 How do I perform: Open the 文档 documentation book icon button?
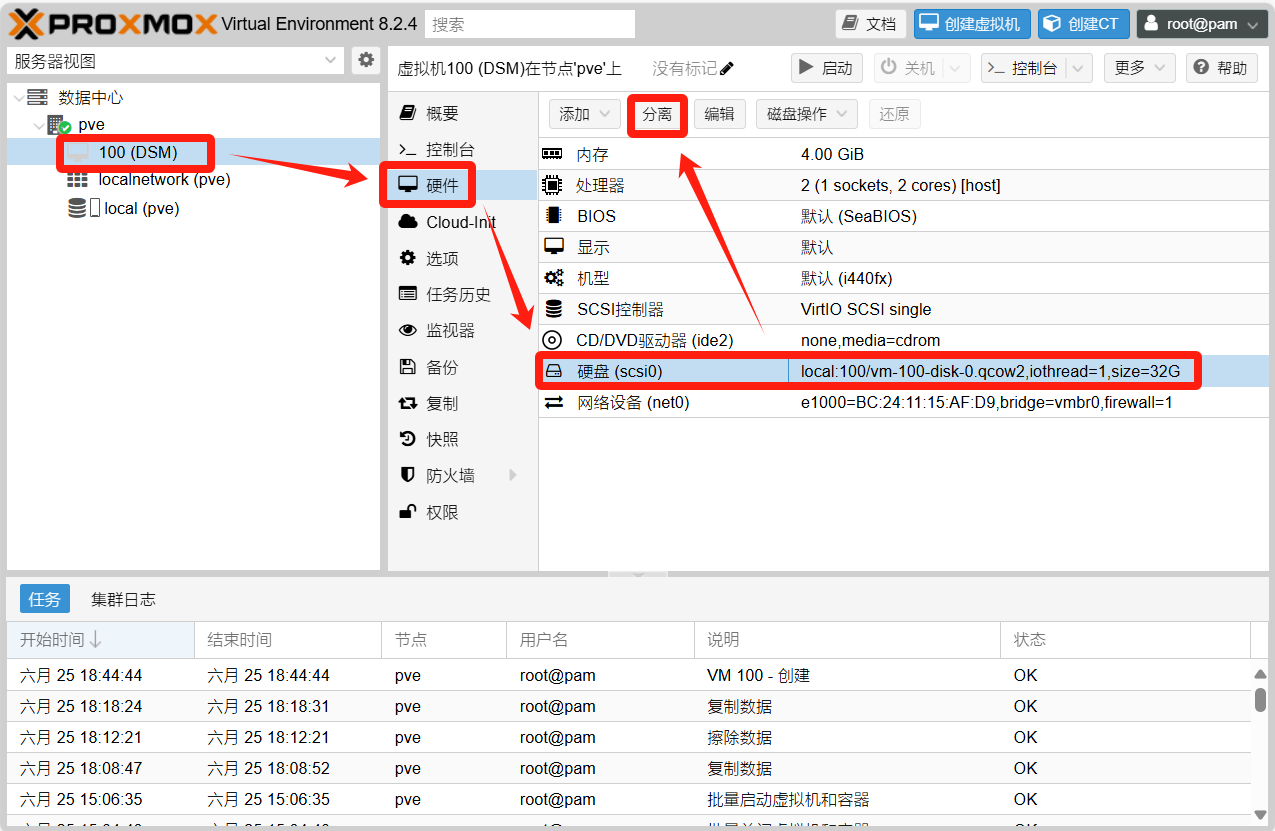click(x=870, y=24)
